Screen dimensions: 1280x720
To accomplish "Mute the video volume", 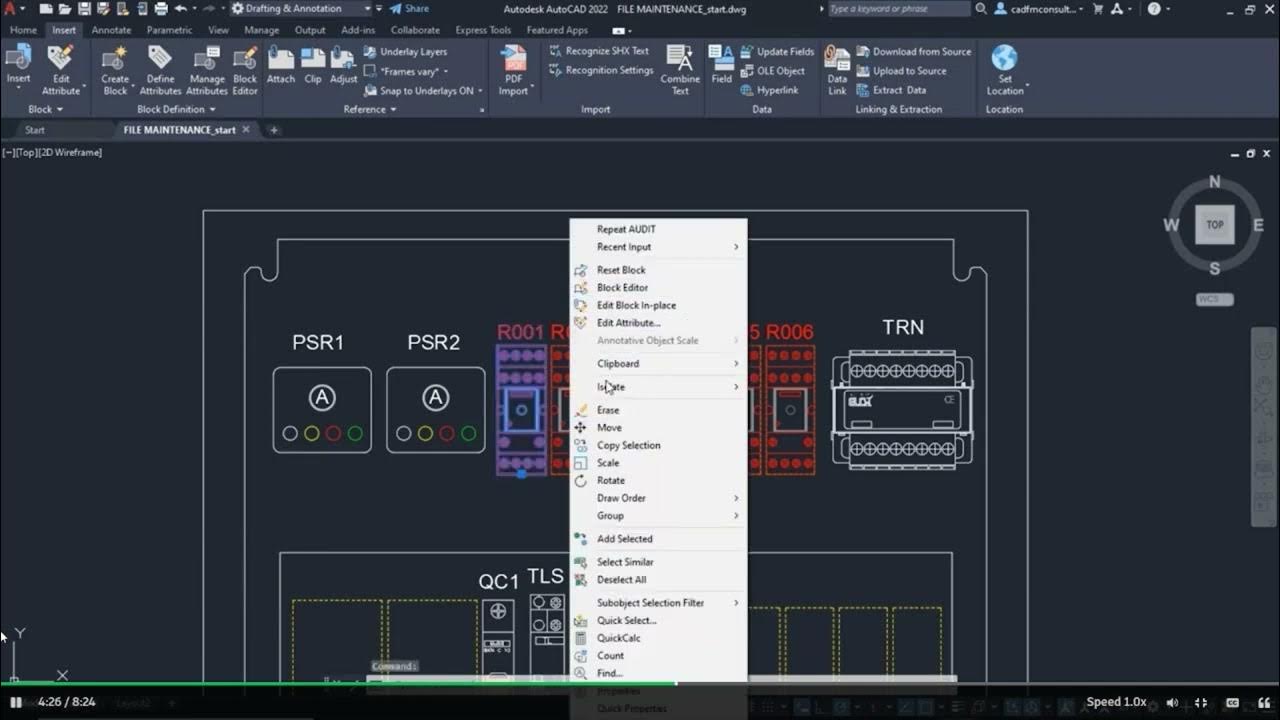I will [x=1173, y=702].
